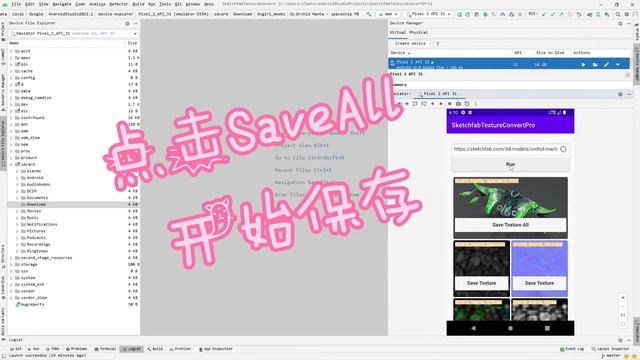Open Logcat panel settings gear

point(620,340)
